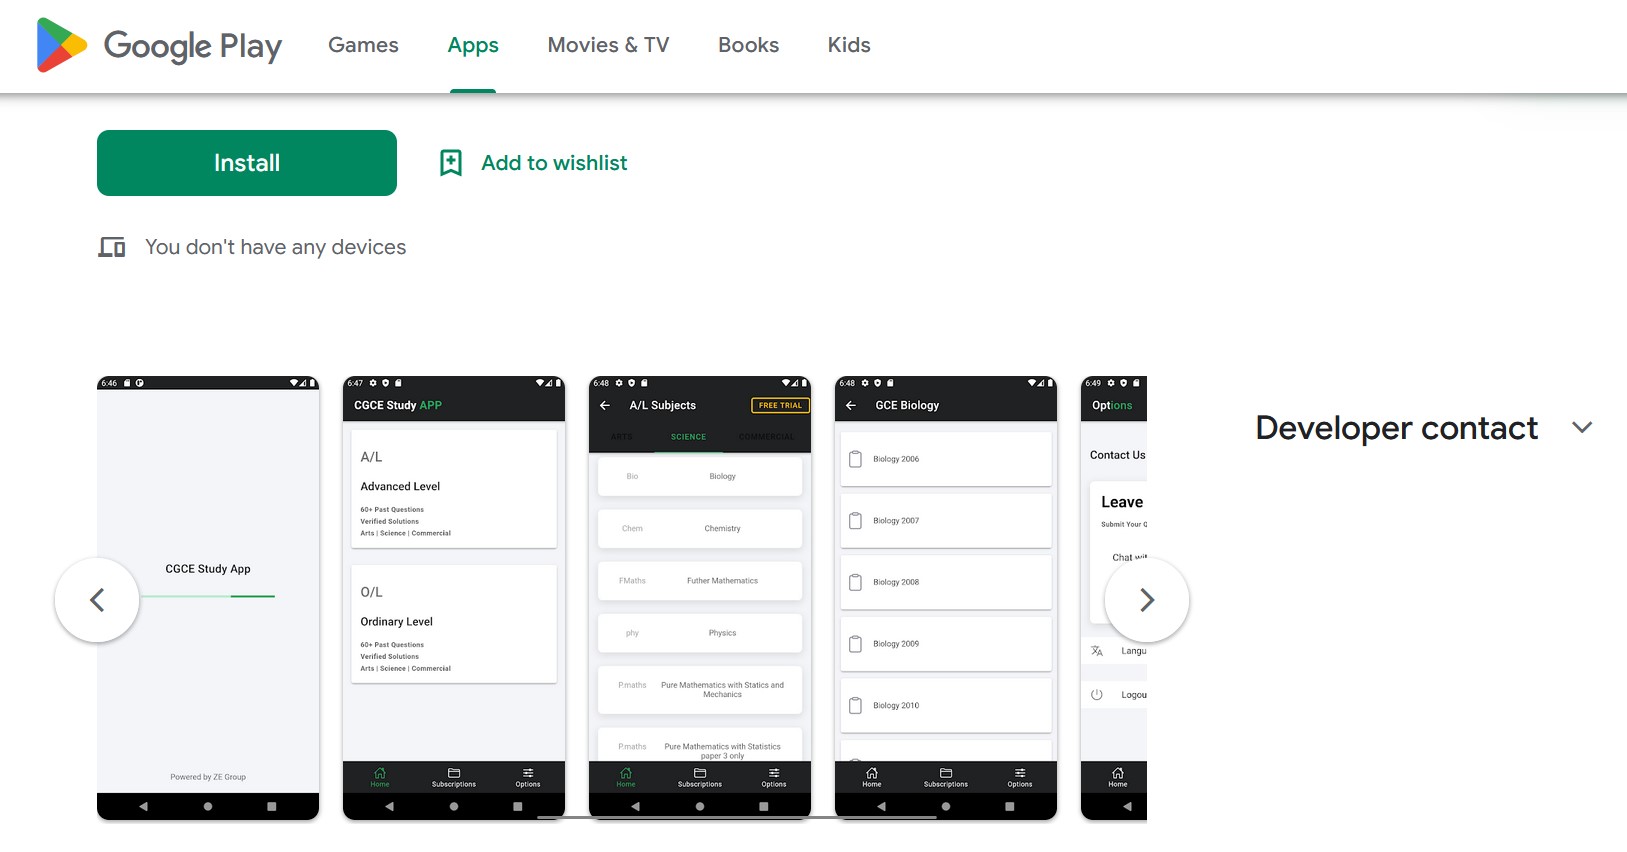Show next screenshots with right arrow
The width and height of the screenshot is (1627, 852).
coord(1147,600)
